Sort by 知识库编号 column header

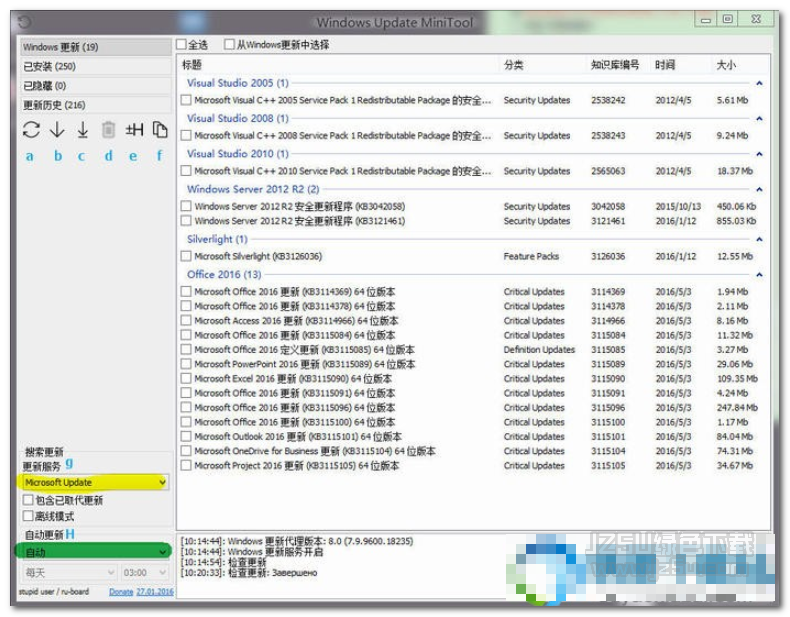click(615, 64)
